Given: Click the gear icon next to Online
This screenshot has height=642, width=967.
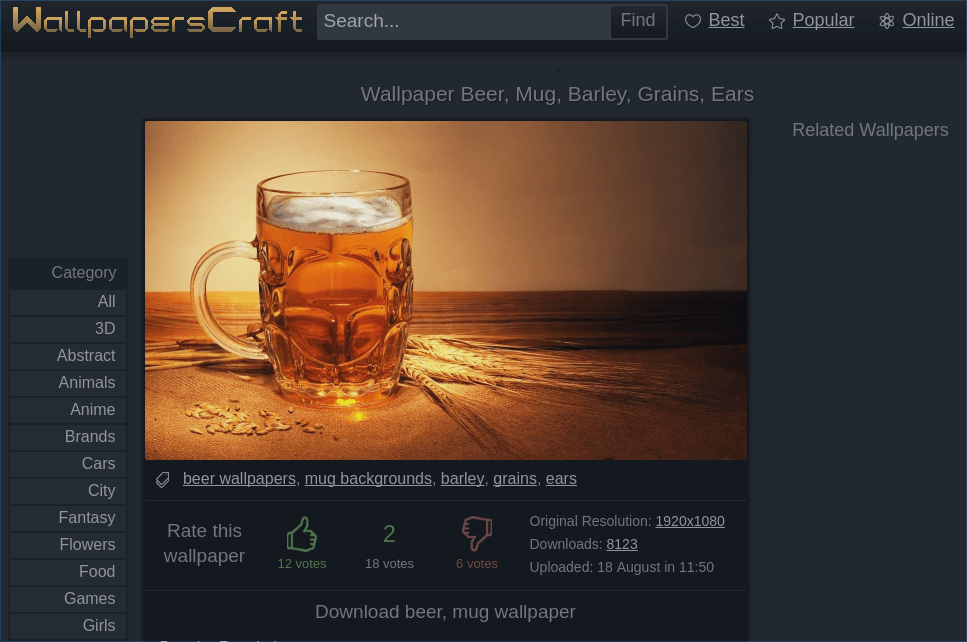Looking at the screenshot, I should pyautogui.click(x=887, y=21).
